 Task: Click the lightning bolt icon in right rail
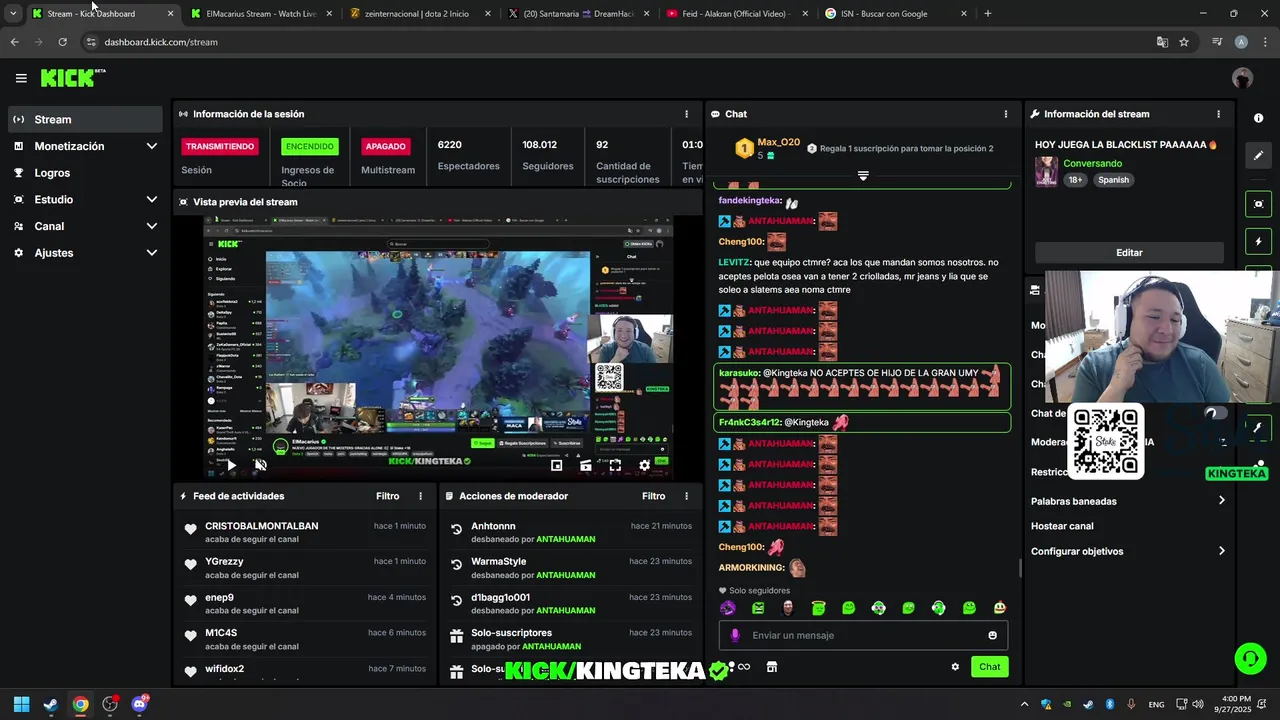tap(1258, 242)
